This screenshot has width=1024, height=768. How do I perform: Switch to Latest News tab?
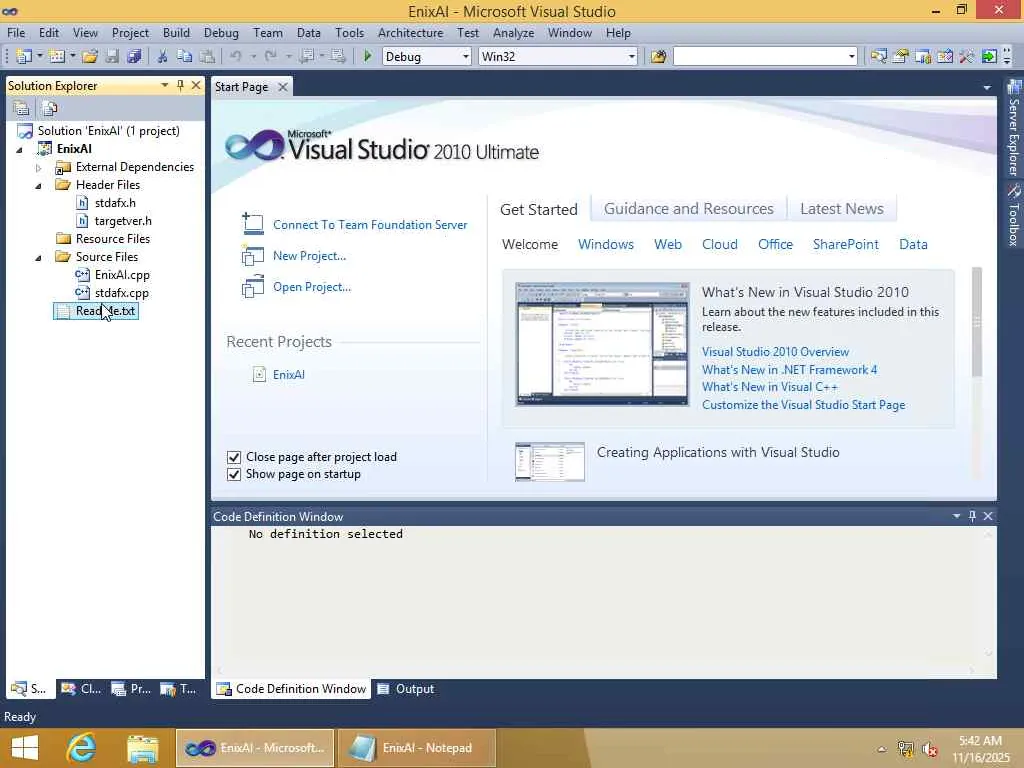(841, 208)
